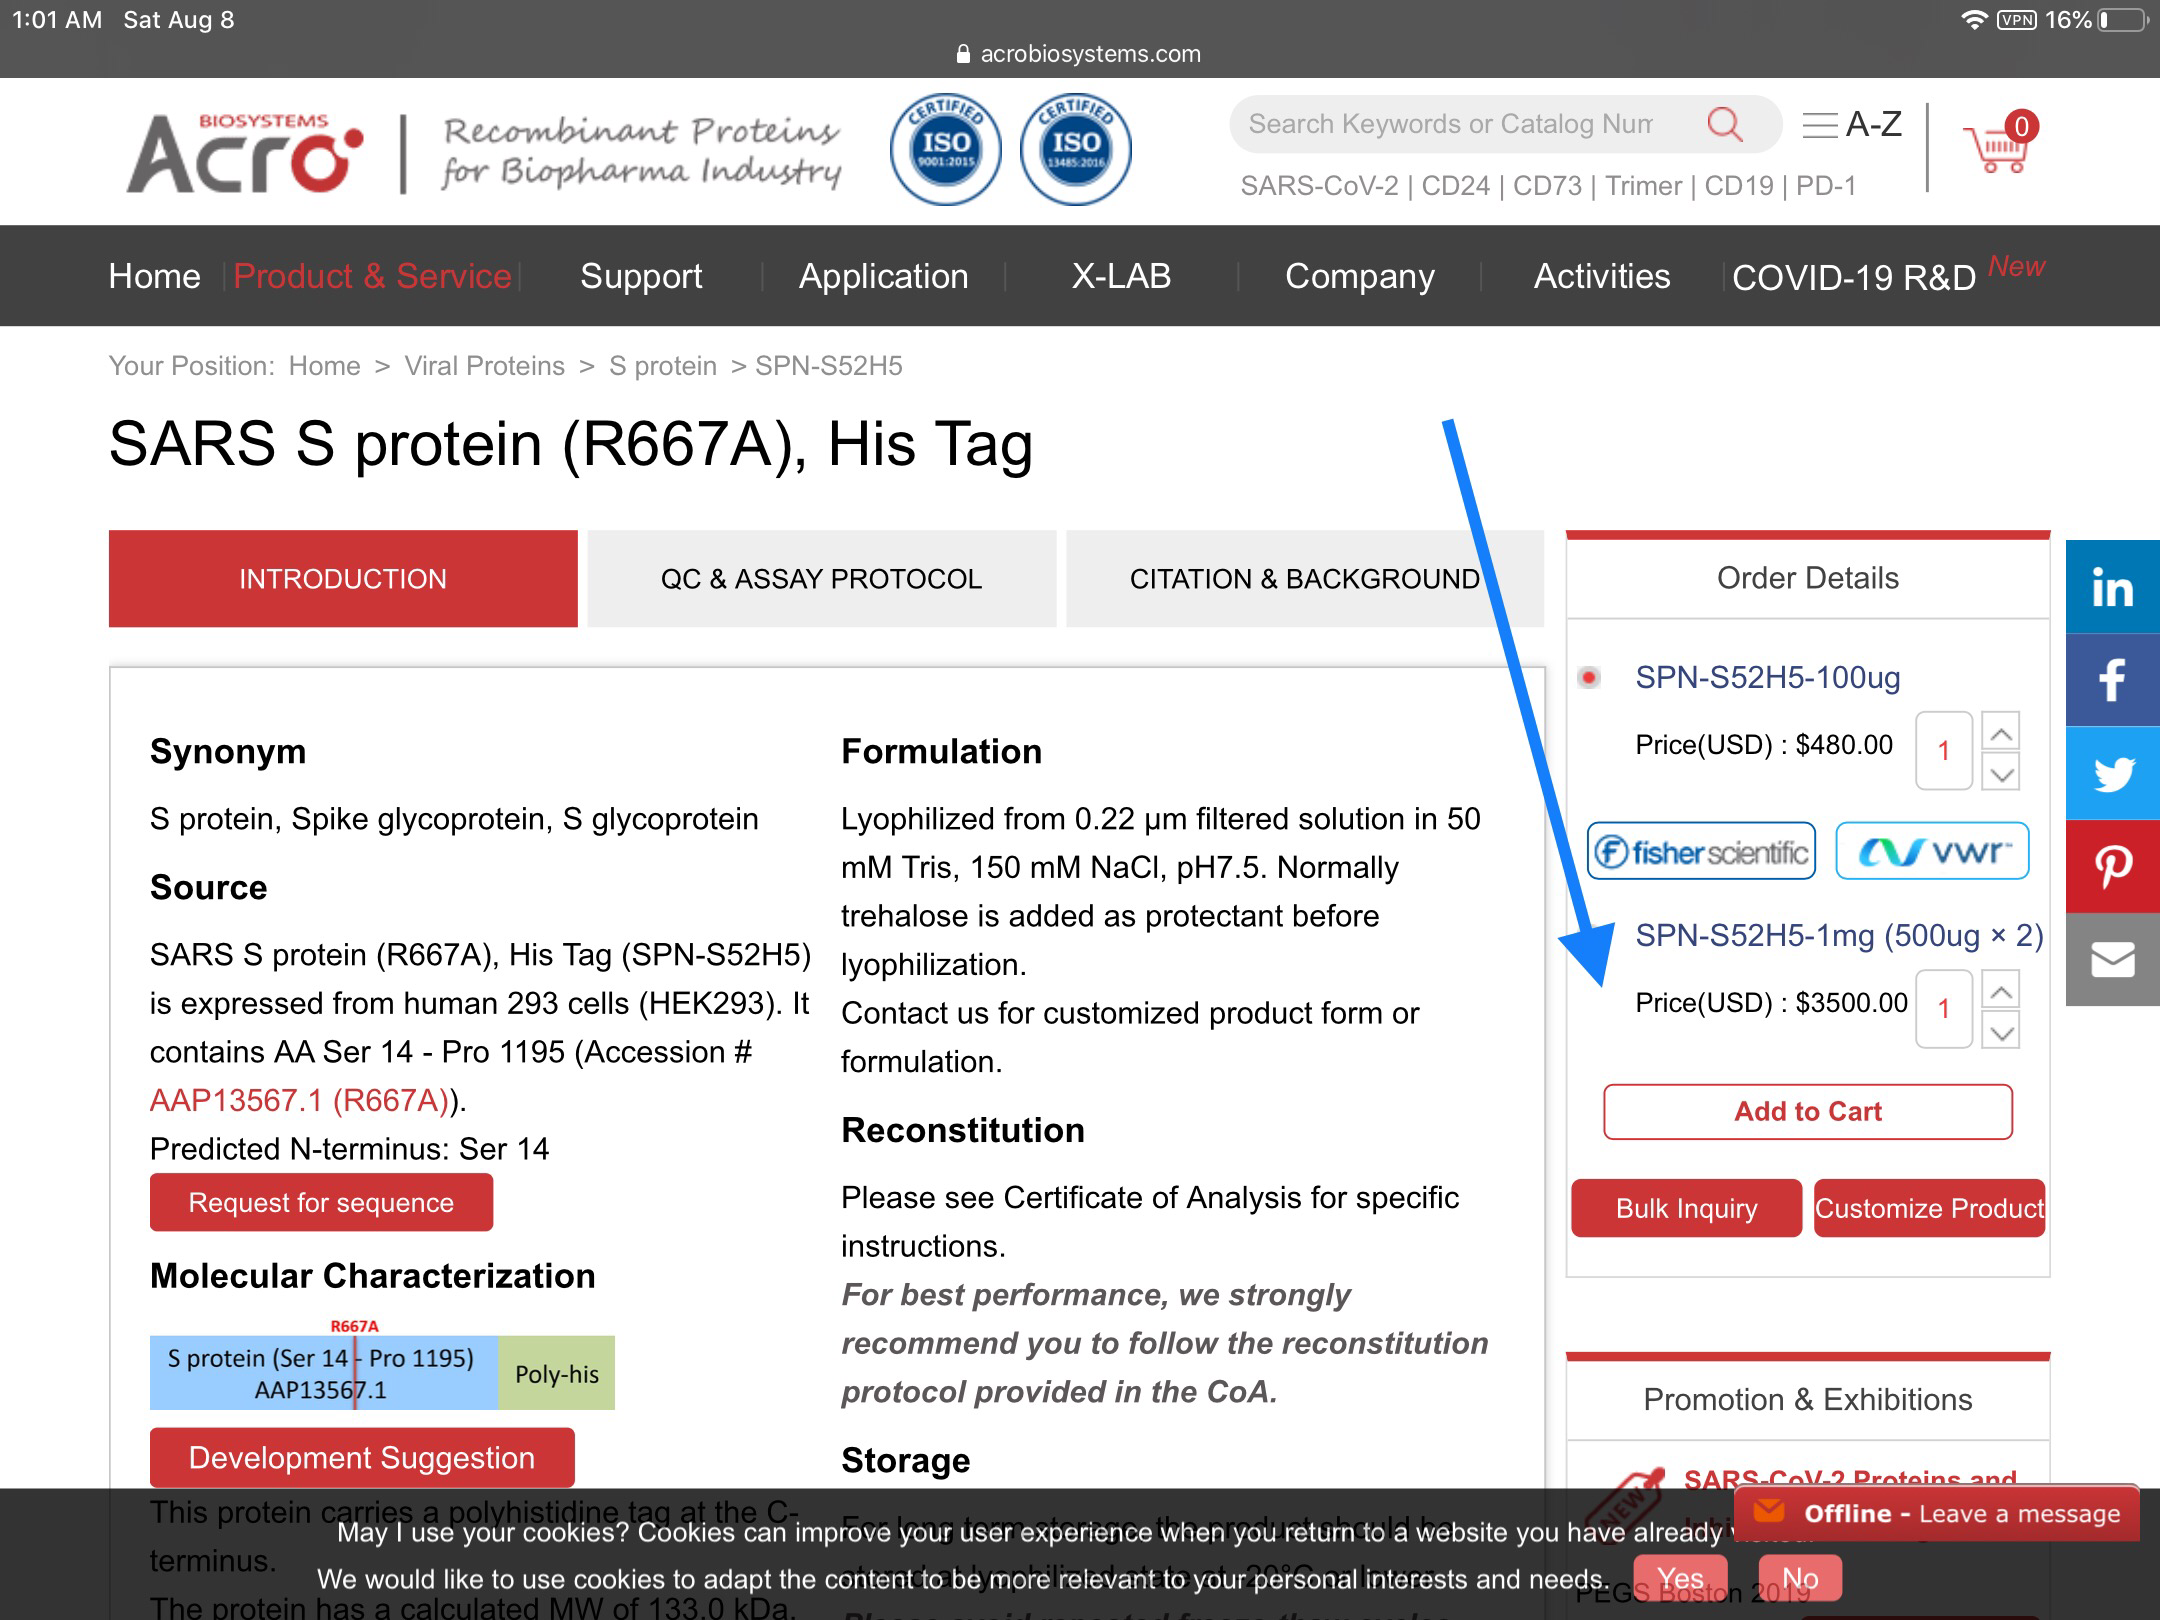Open the Product & Service menu
The image size is (2160, 1620).
point(372,276)
